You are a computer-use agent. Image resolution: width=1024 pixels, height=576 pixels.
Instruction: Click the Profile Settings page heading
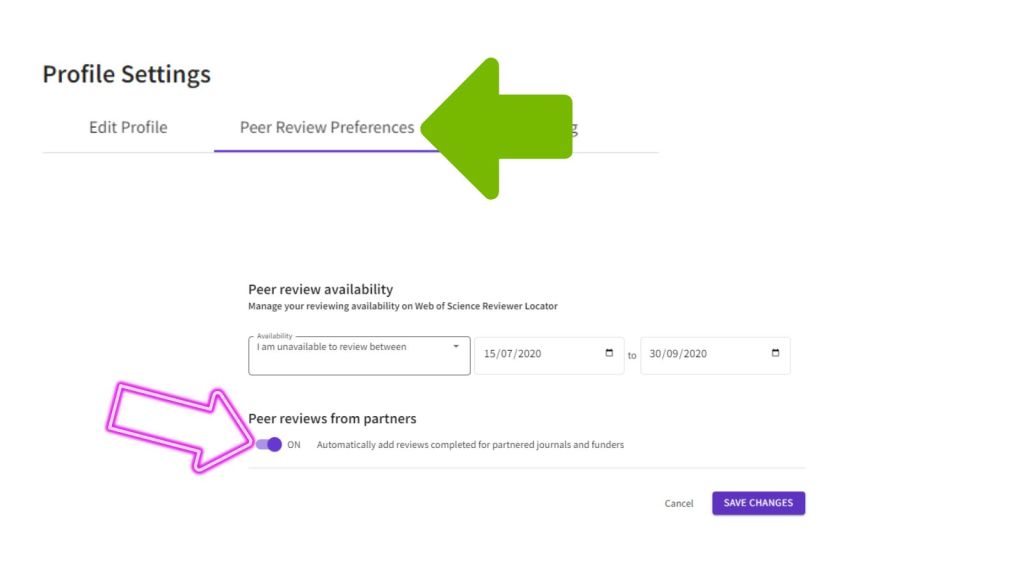point(126,74)
